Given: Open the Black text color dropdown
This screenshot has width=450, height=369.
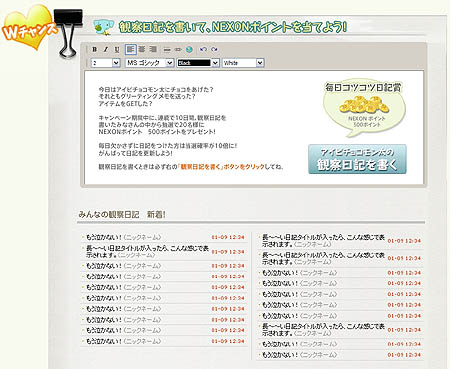Looking at the screenshot, I should tap(198, 63).
